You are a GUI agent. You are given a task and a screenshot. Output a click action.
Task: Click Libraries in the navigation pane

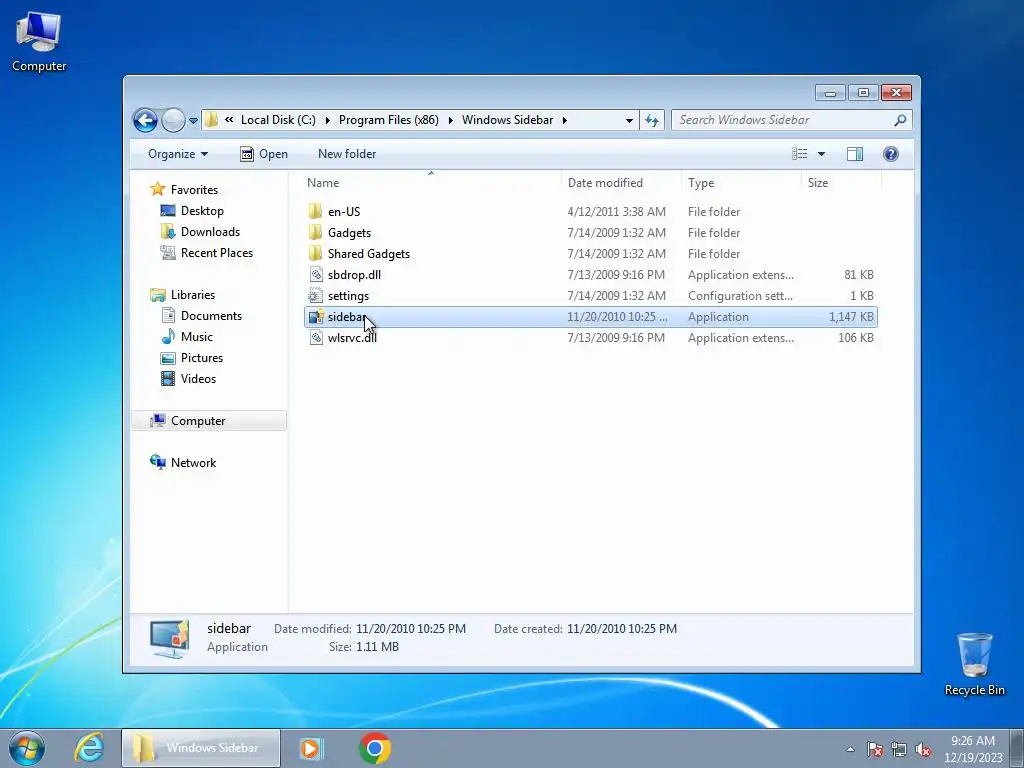click(193, 295)
